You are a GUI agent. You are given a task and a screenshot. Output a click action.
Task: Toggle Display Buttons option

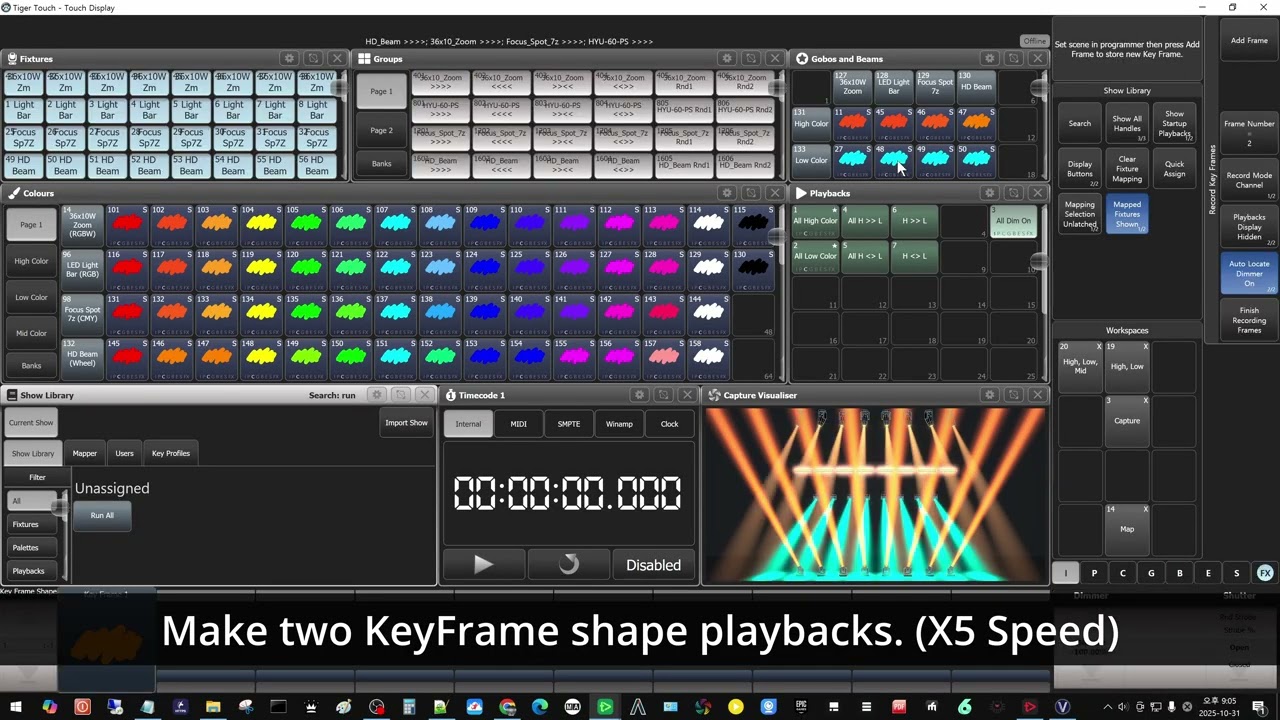click(x=1080, y=169)
